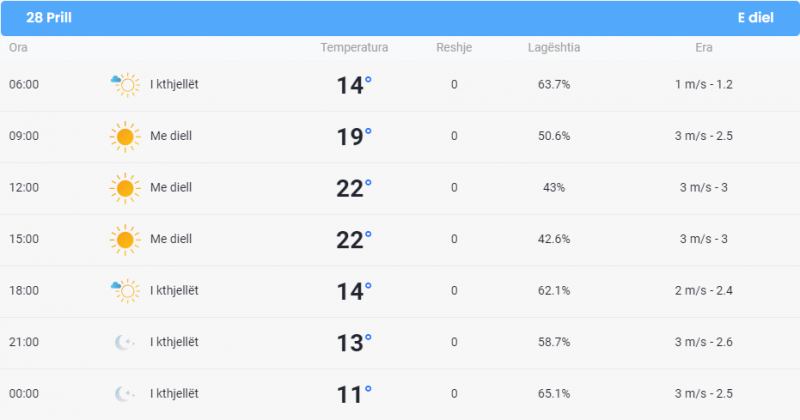Click the 2 m/s - 2.4 wind value

tap(704, 290)
